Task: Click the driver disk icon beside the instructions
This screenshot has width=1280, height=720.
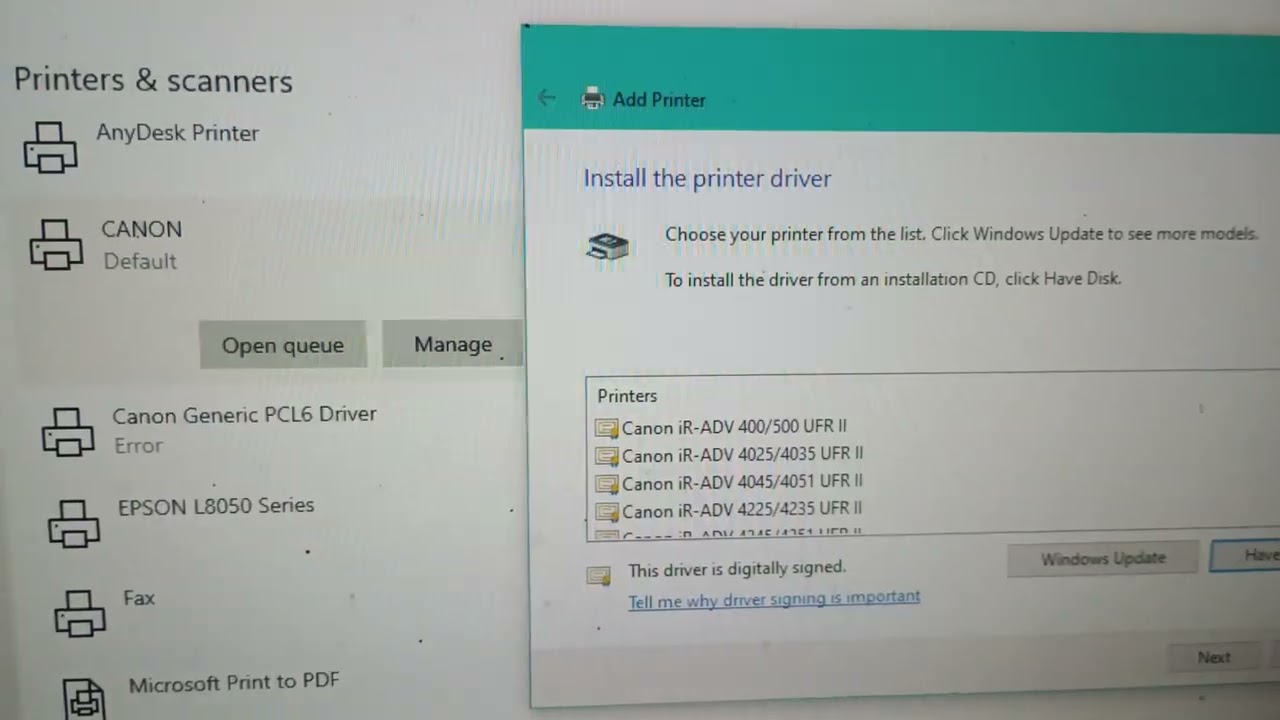Action: point(607,246)
